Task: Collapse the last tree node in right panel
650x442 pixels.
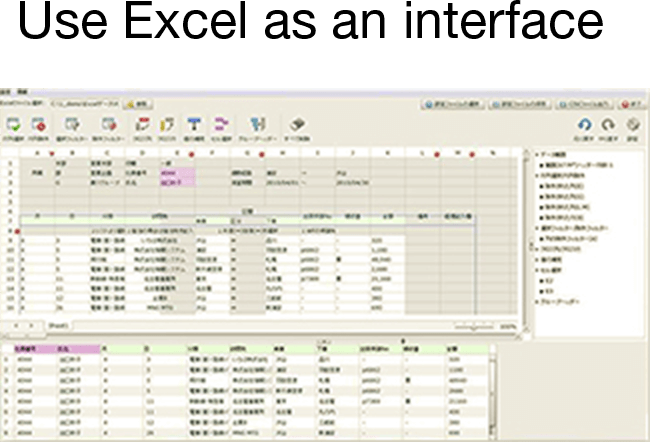Action: coord(537,301)
